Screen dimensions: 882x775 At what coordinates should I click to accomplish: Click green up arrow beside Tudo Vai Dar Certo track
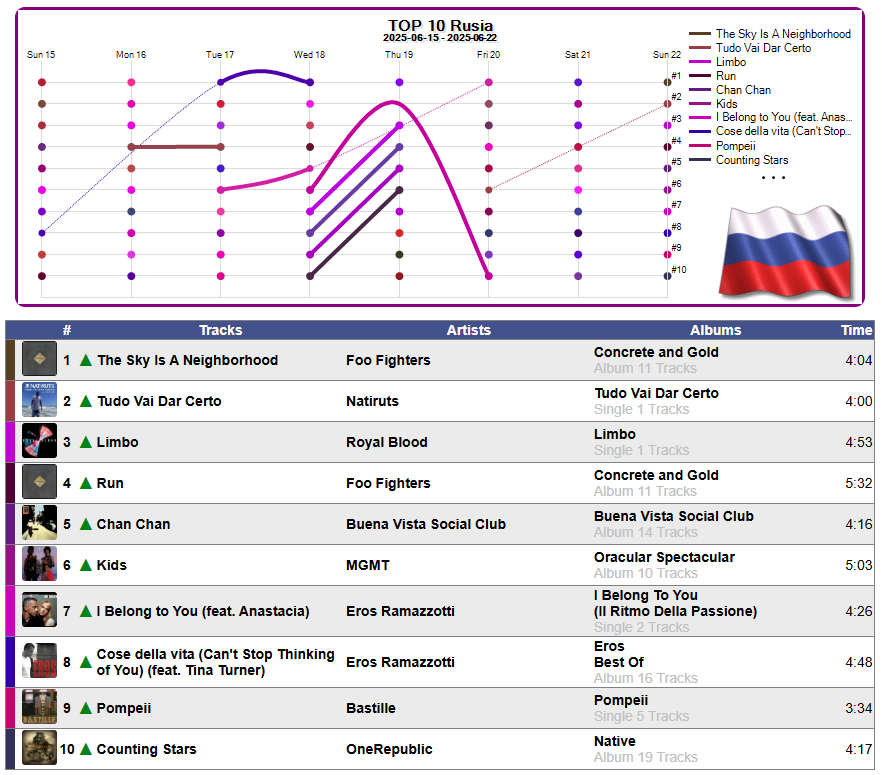(86, 401)
